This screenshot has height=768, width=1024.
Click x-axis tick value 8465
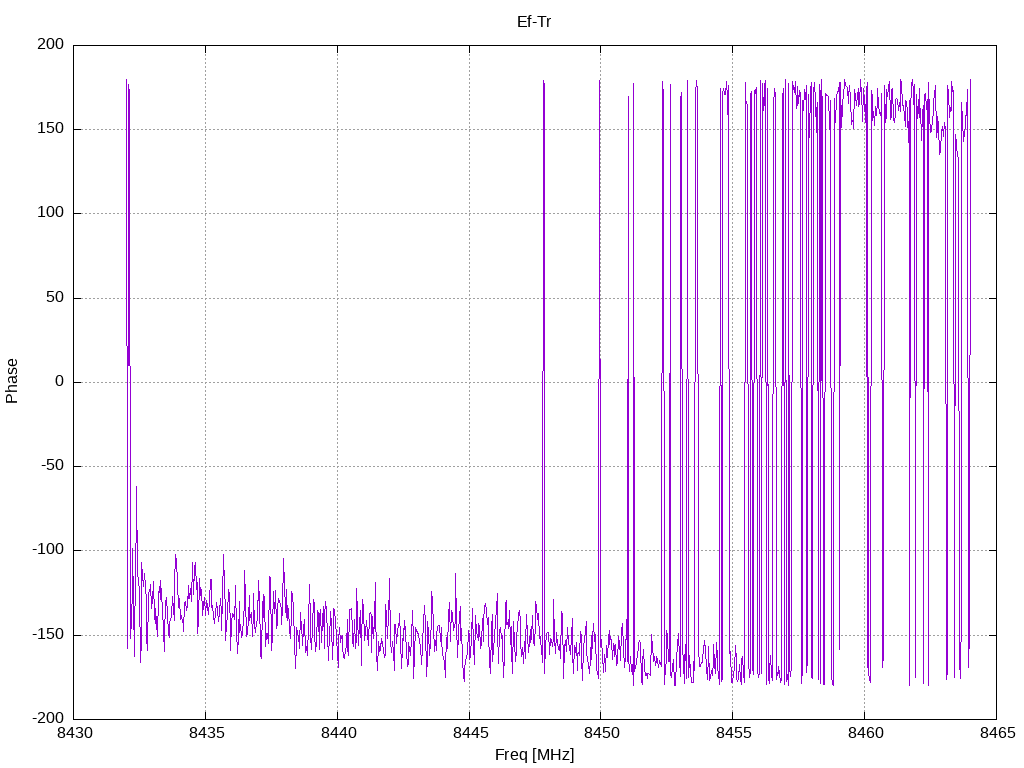click(x=997, y=733)
